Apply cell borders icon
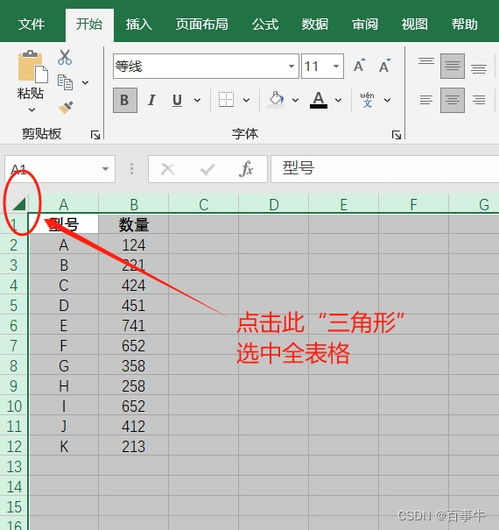This screenshot has height=530, width=499. point(226,100)
